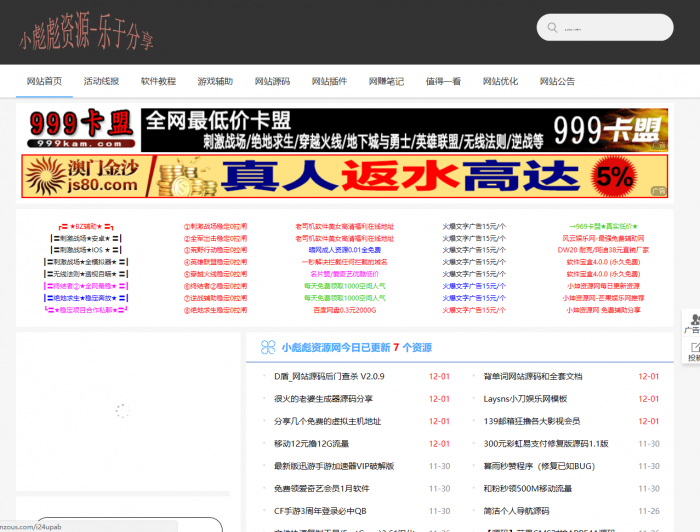The image size is (700, 532).
Task: Click the 小彪彪资源 site logo
Action: [86, 38]
